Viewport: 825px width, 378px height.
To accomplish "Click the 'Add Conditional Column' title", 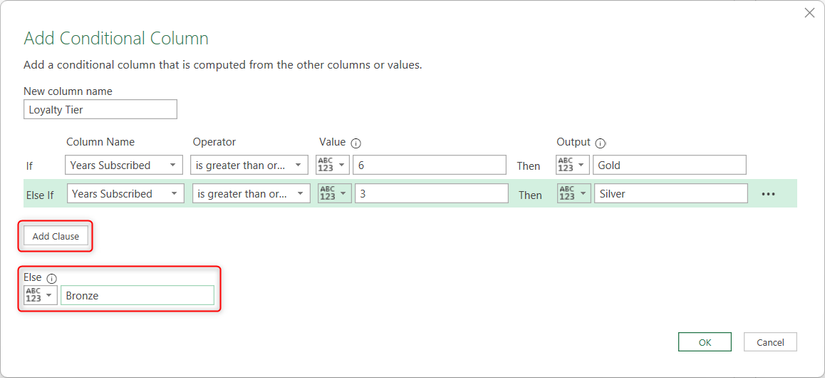I will click(116, 38).
